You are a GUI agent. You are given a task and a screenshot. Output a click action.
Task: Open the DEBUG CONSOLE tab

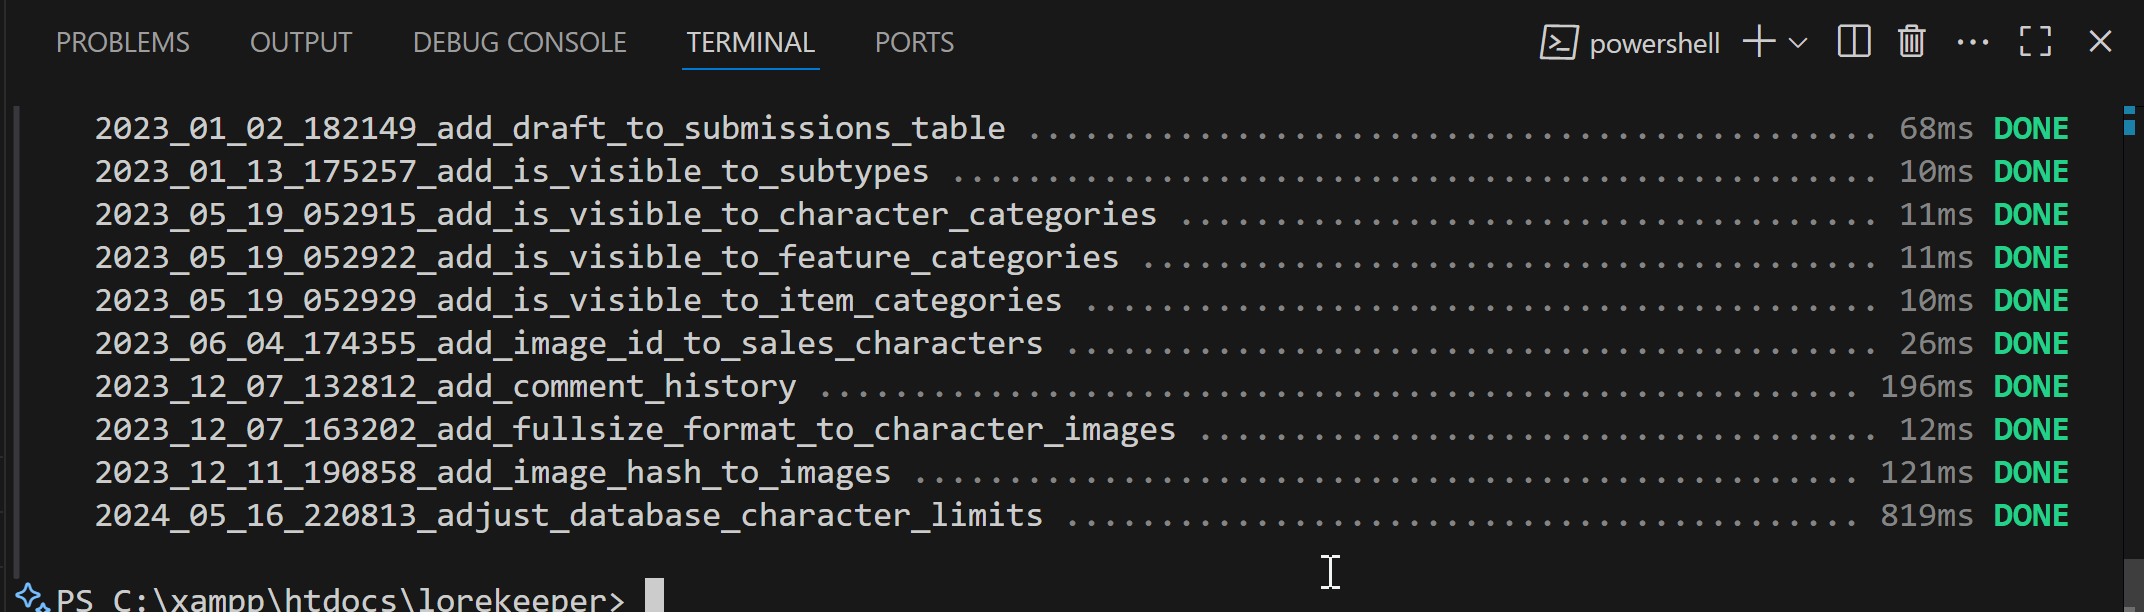(x=519, y=43)
